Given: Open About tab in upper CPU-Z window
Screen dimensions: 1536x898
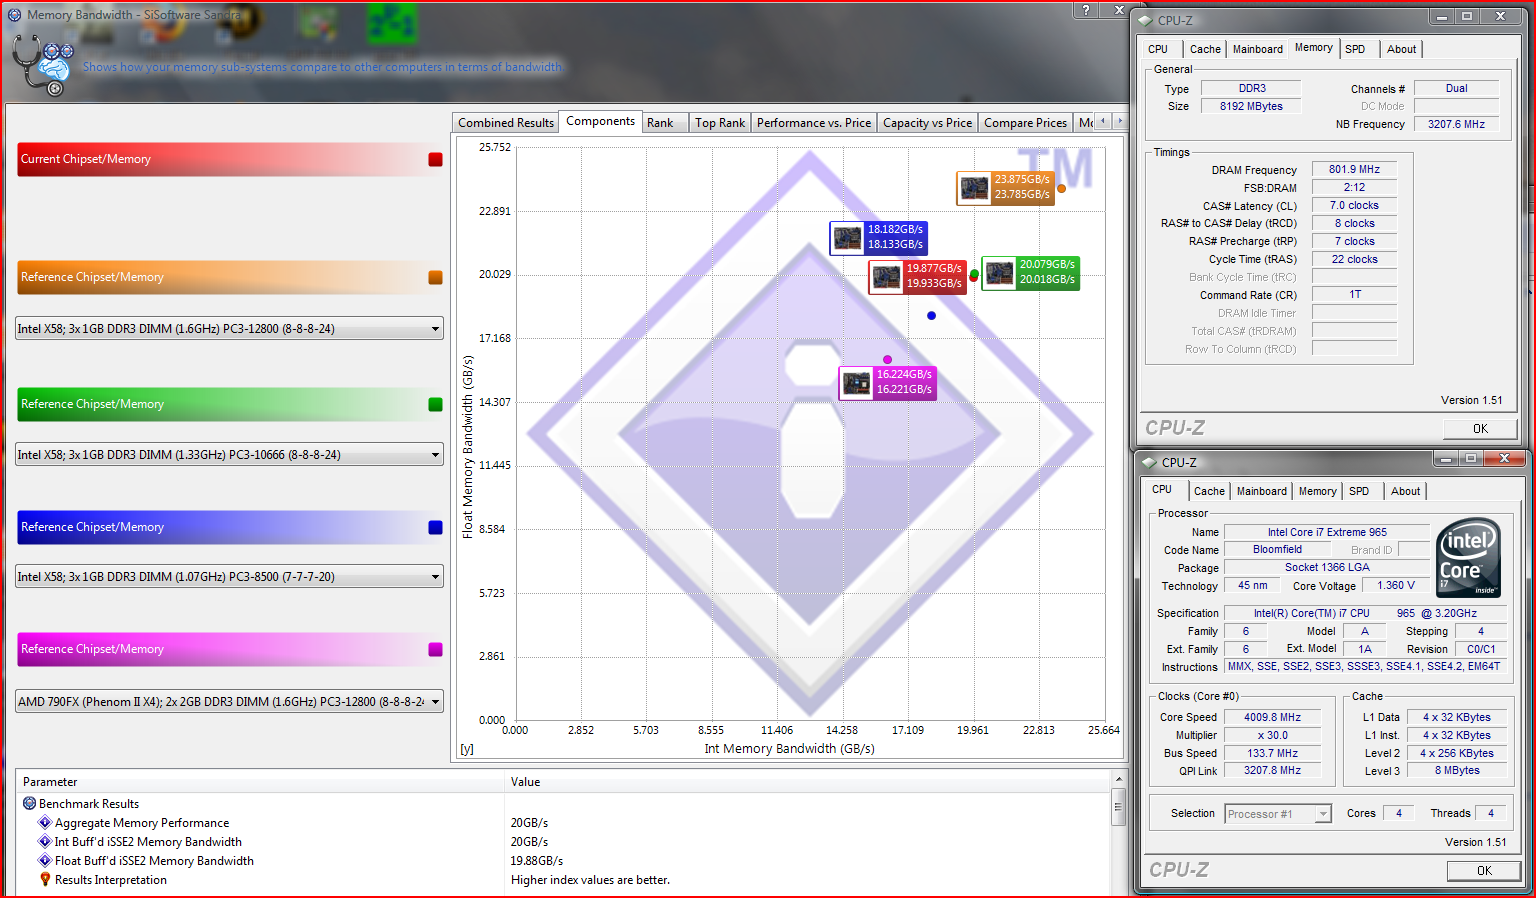Looking at the screenshot, I should point(1401,49).
